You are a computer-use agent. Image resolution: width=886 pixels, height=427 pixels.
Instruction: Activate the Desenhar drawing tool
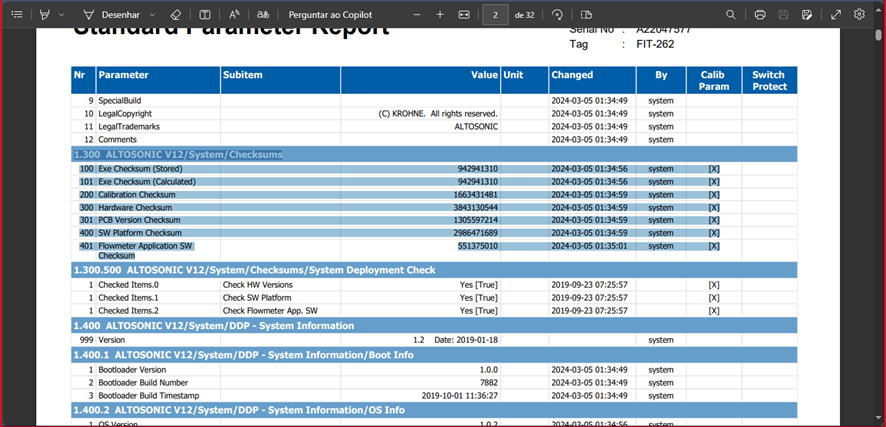tap(111, 15)
